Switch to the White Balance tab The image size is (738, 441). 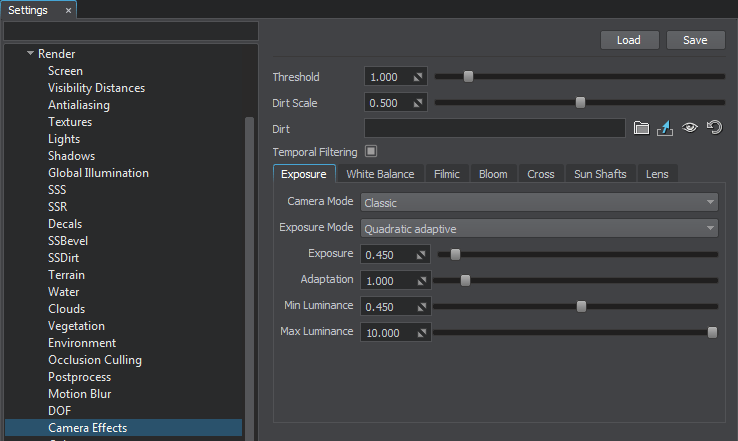click(x=380, y=174)
